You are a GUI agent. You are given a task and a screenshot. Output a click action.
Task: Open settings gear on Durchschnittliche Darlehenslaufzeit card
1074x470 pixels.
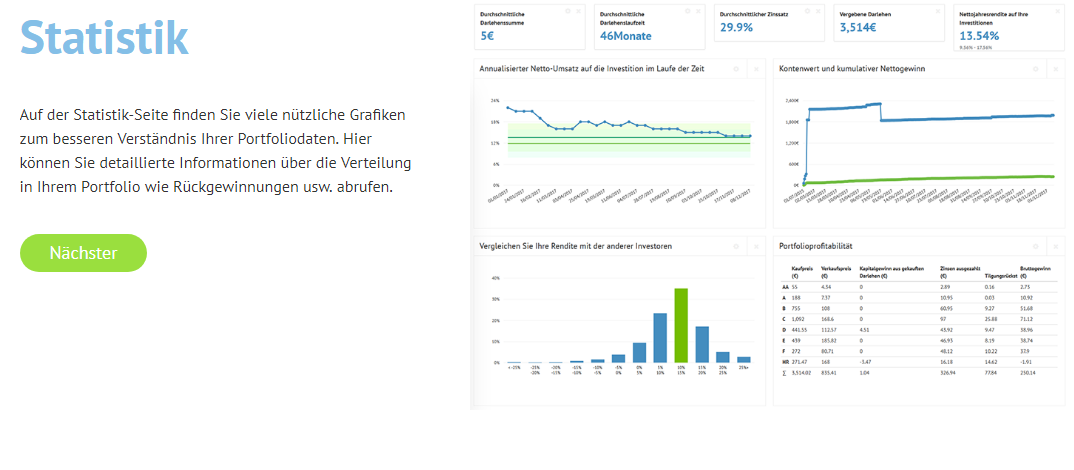pyautogui.click(x=688, y=11)
